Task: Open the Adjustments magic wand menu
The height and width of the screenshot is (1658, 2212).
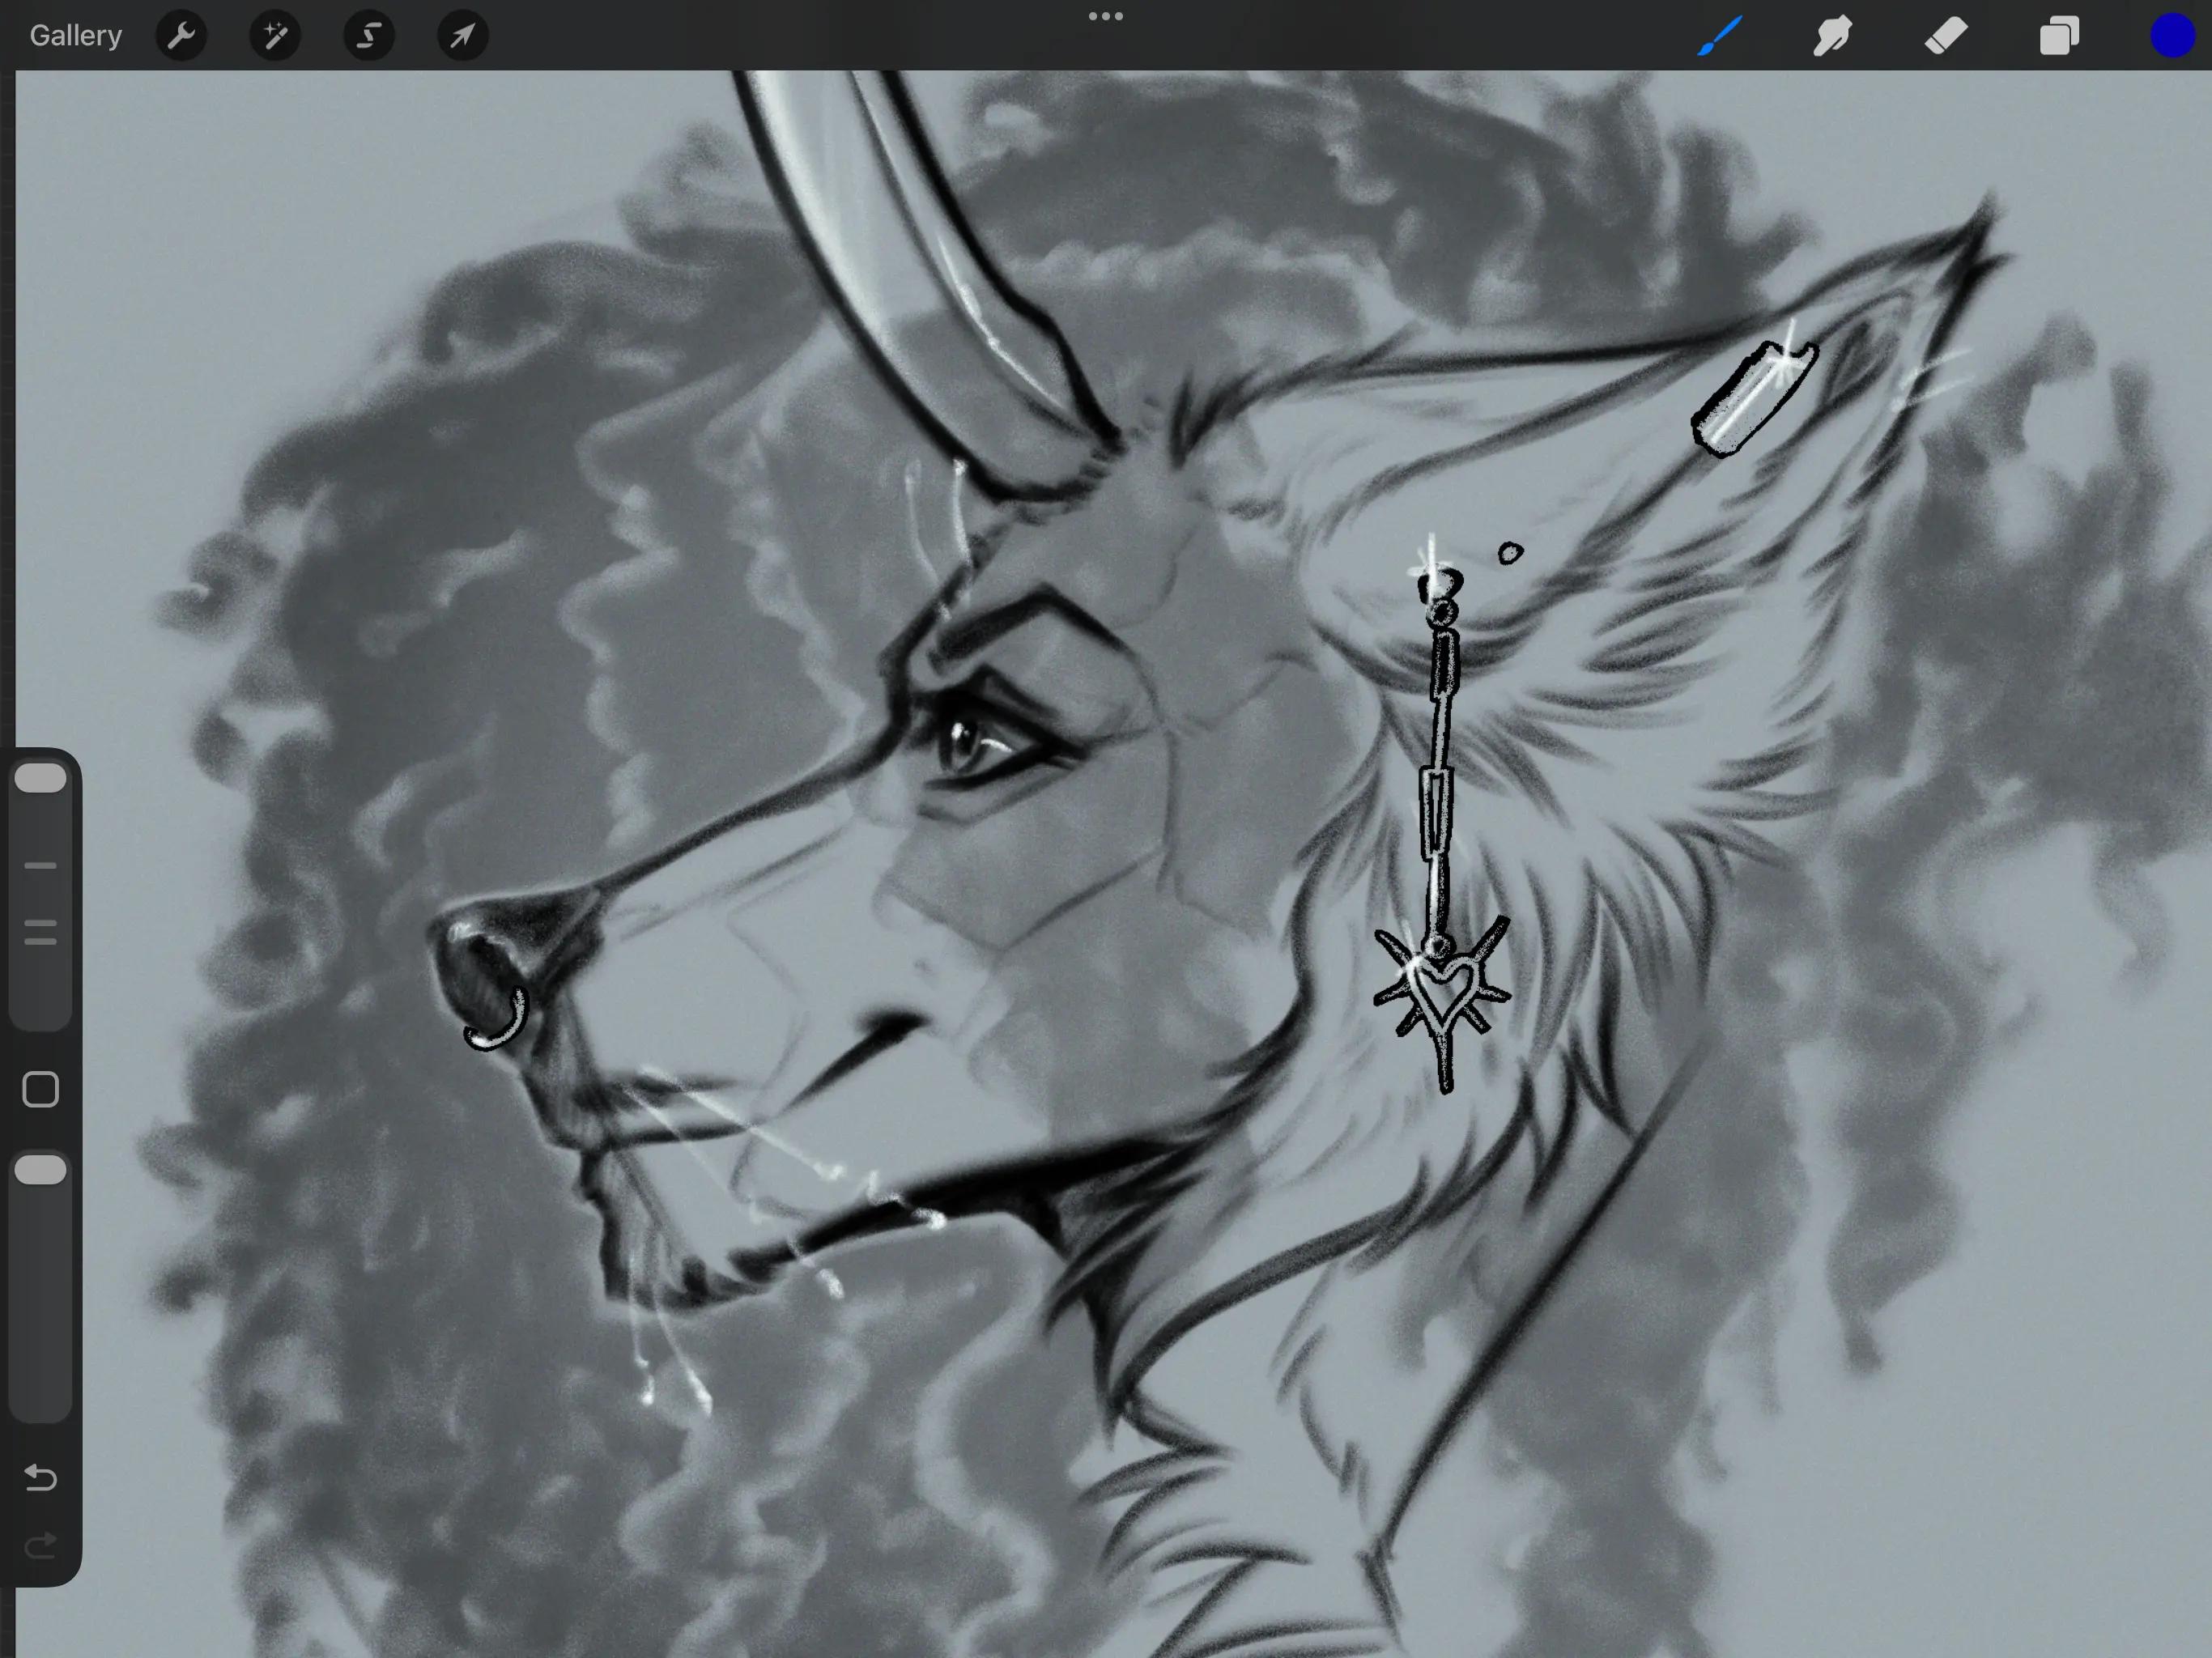Action: [275, 36]
